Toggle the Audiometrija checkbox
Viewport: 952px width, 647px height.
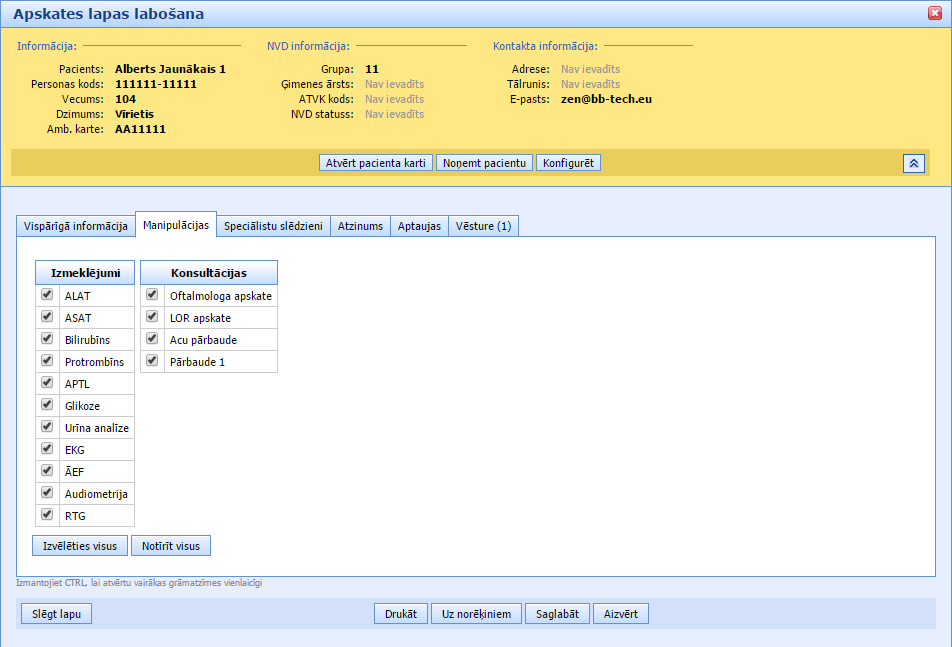47,493
